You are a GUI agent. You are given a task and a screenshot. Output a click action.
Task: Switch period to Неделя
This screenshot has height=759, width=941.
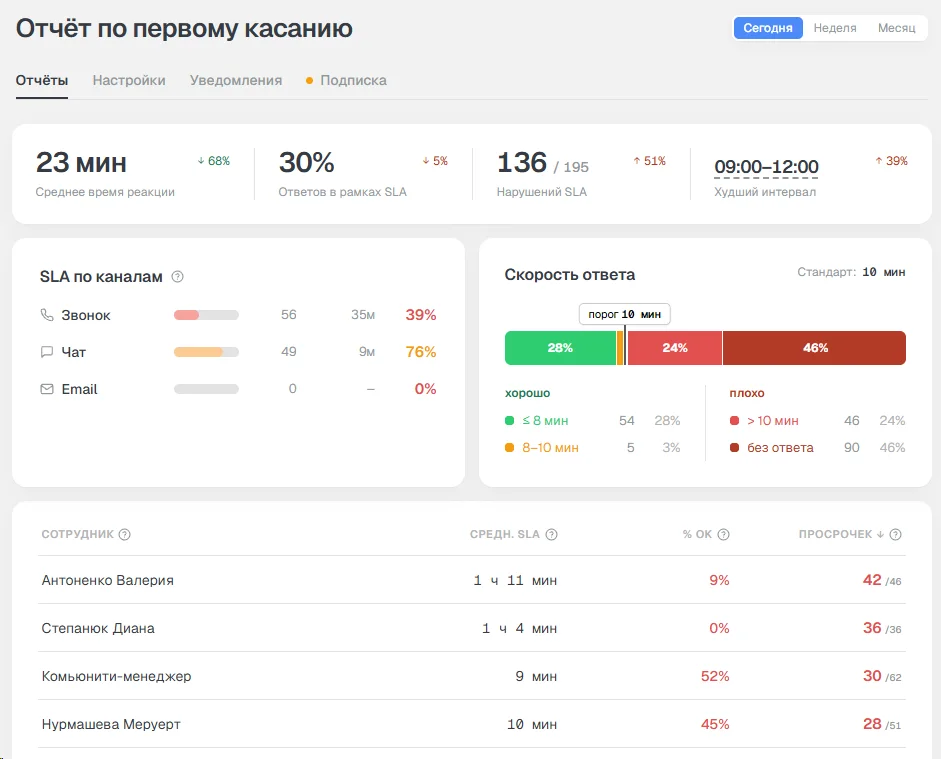(x=835, y=28)
